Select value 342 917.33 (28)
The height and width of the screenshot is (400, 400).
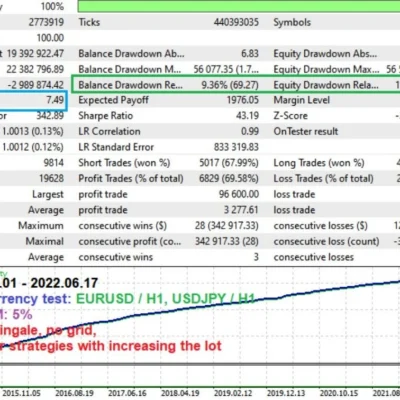click(227, 241)
